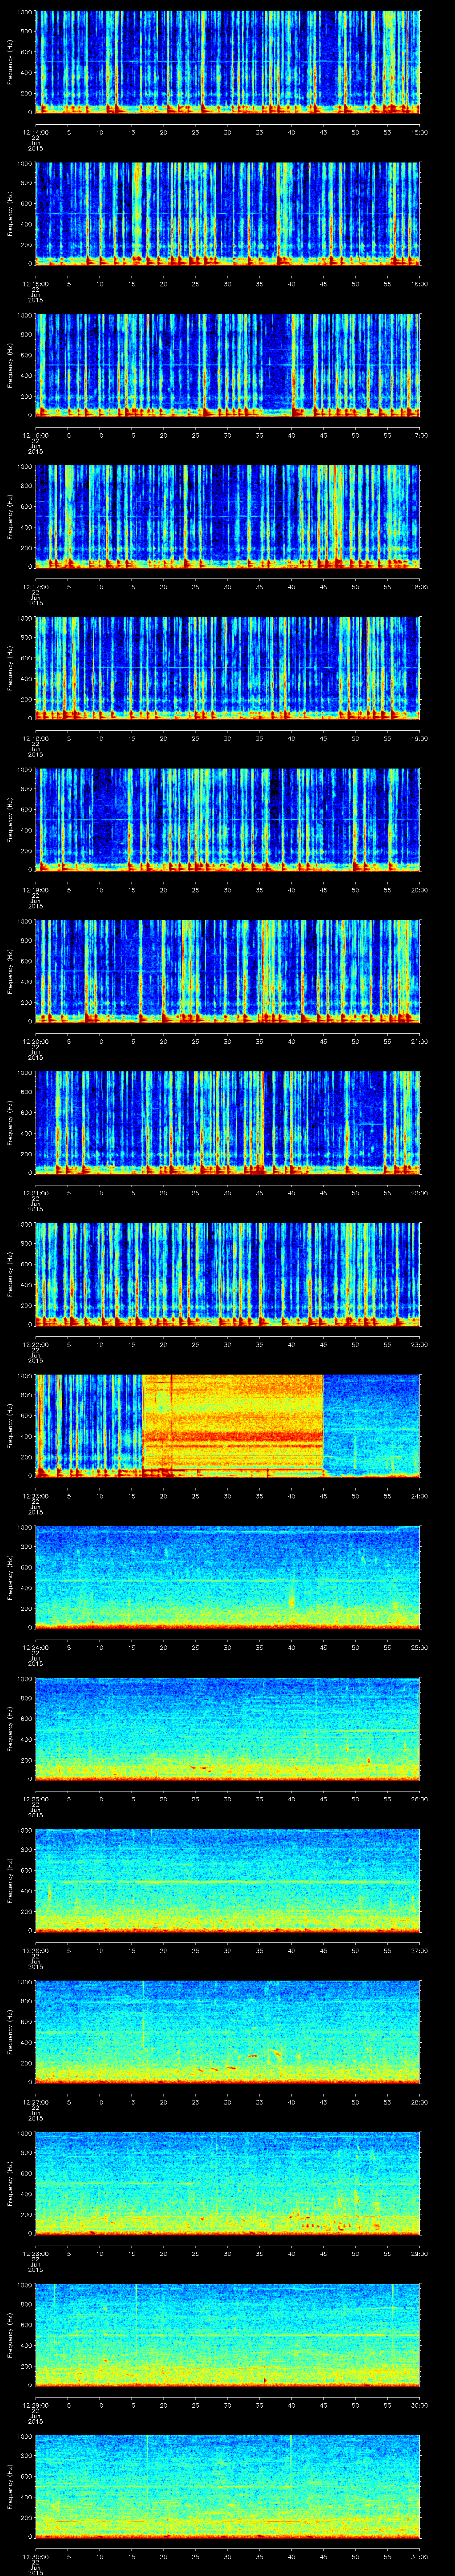Select the 12:15:00 start time label
This screenshot has width=455, height=2576.
point(35,284)
